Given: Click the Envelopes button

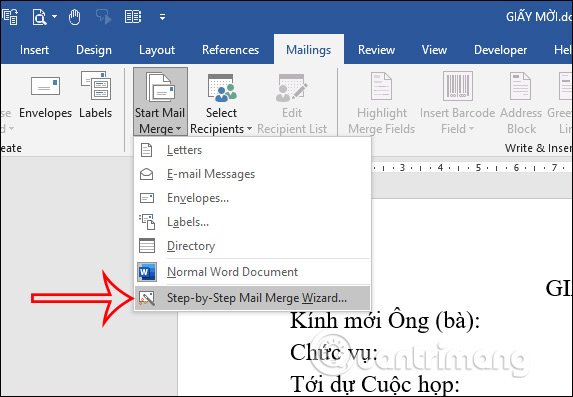Looking at the screenshot, I should pyautogui.click(x=45, y=96).
